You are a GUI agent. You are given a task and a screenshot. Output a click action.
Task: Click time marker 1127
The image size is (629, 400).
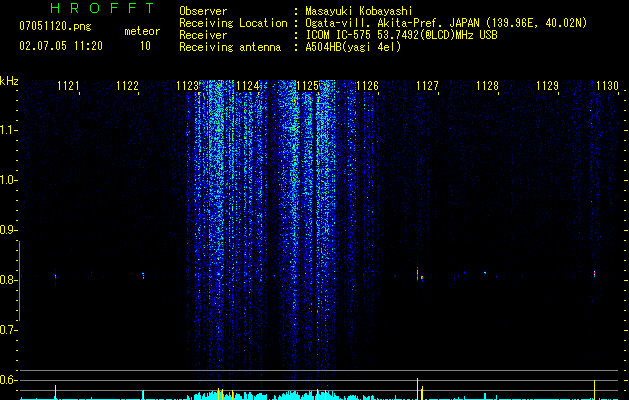click(427, 86)
